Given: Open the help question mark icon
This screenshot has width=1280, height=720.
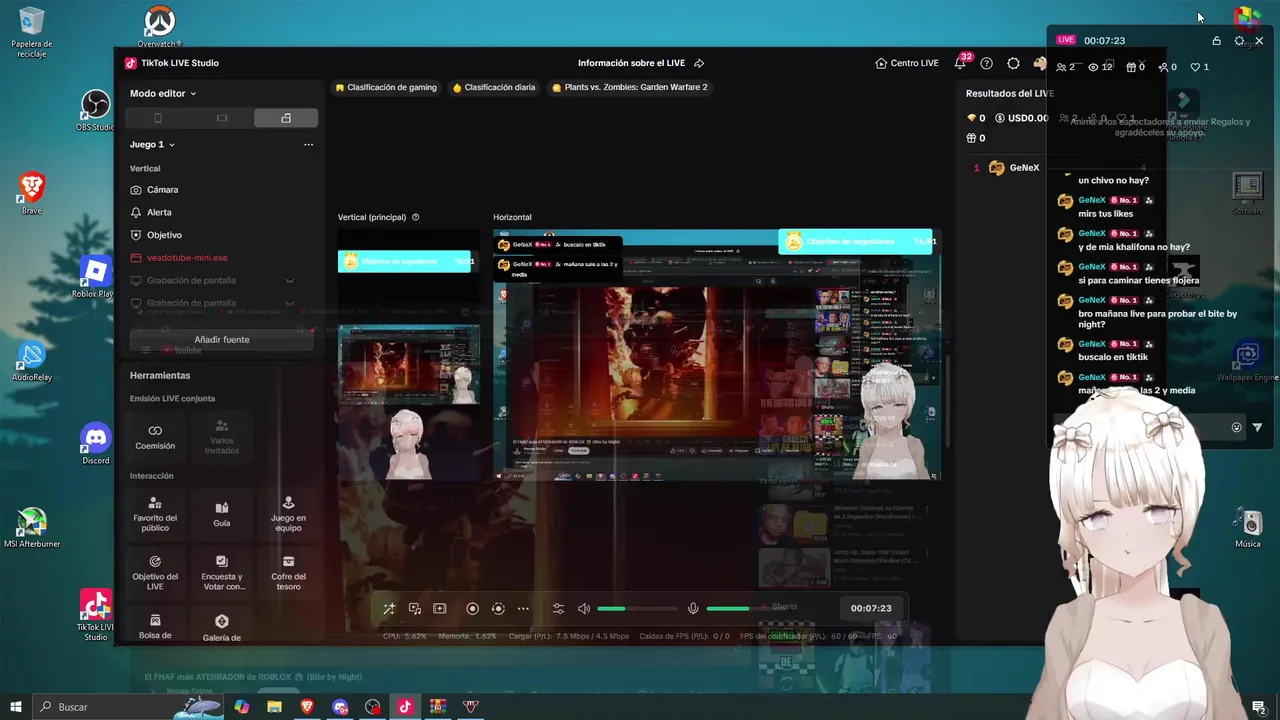Looking at the screenshot, I should tap(987, 63).
